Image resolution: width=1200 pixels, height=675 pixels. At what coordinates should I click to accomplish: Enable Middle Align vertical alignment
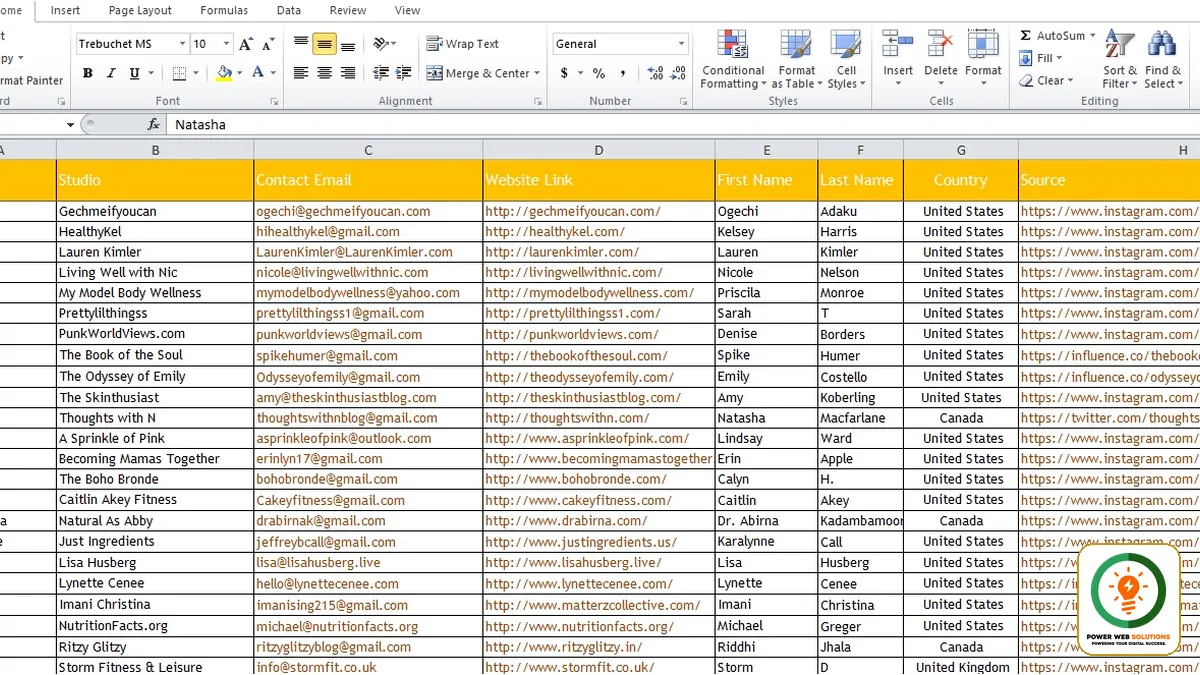tap(324, 44)
